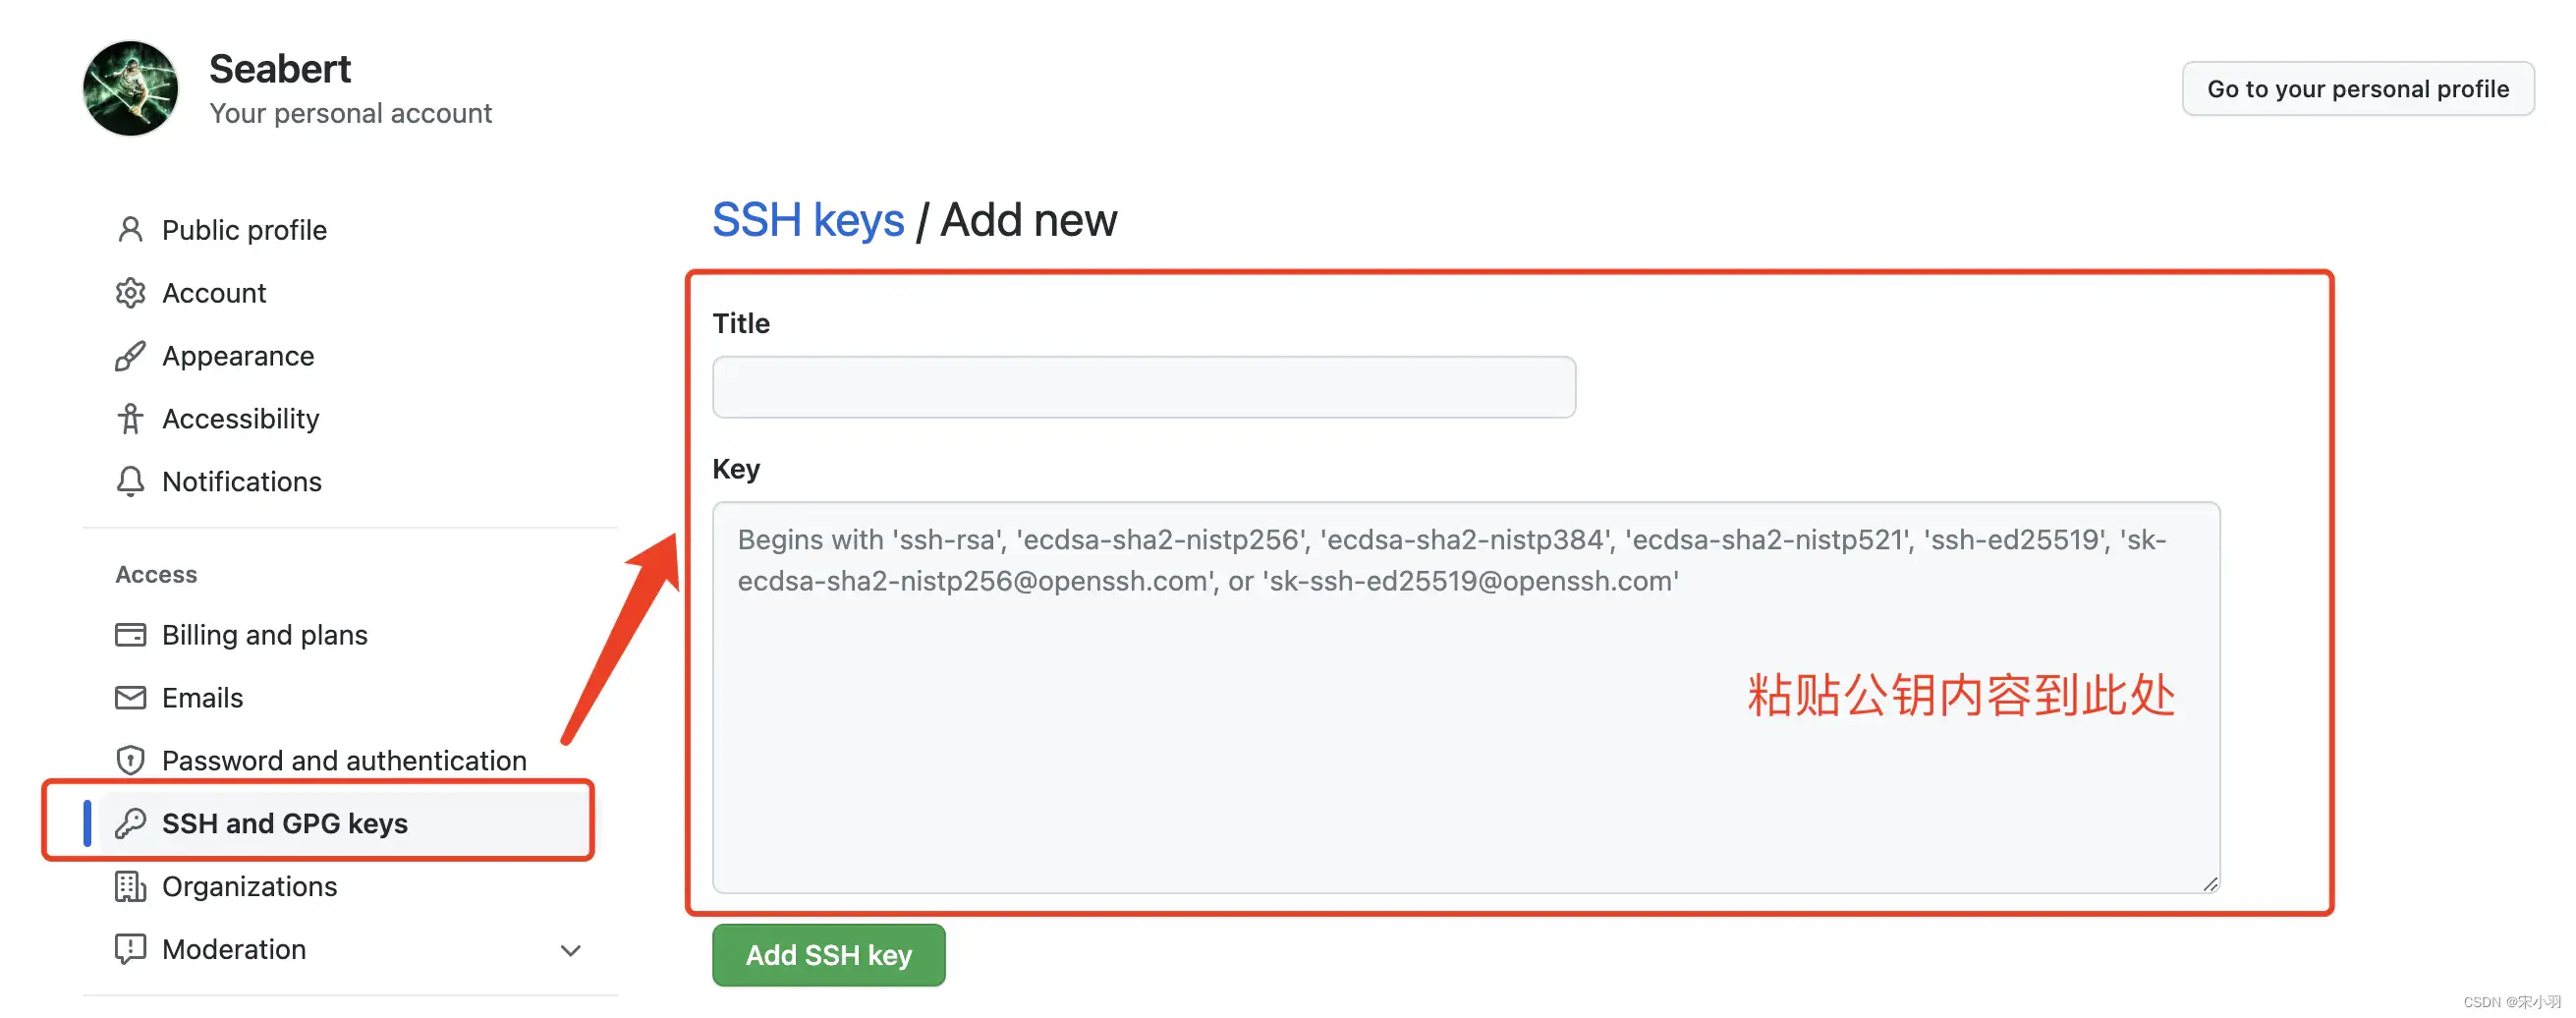The image size is (2576, 1018).
Task: Follow the SSH keys breadcrumb link
Action: point(808,220)
